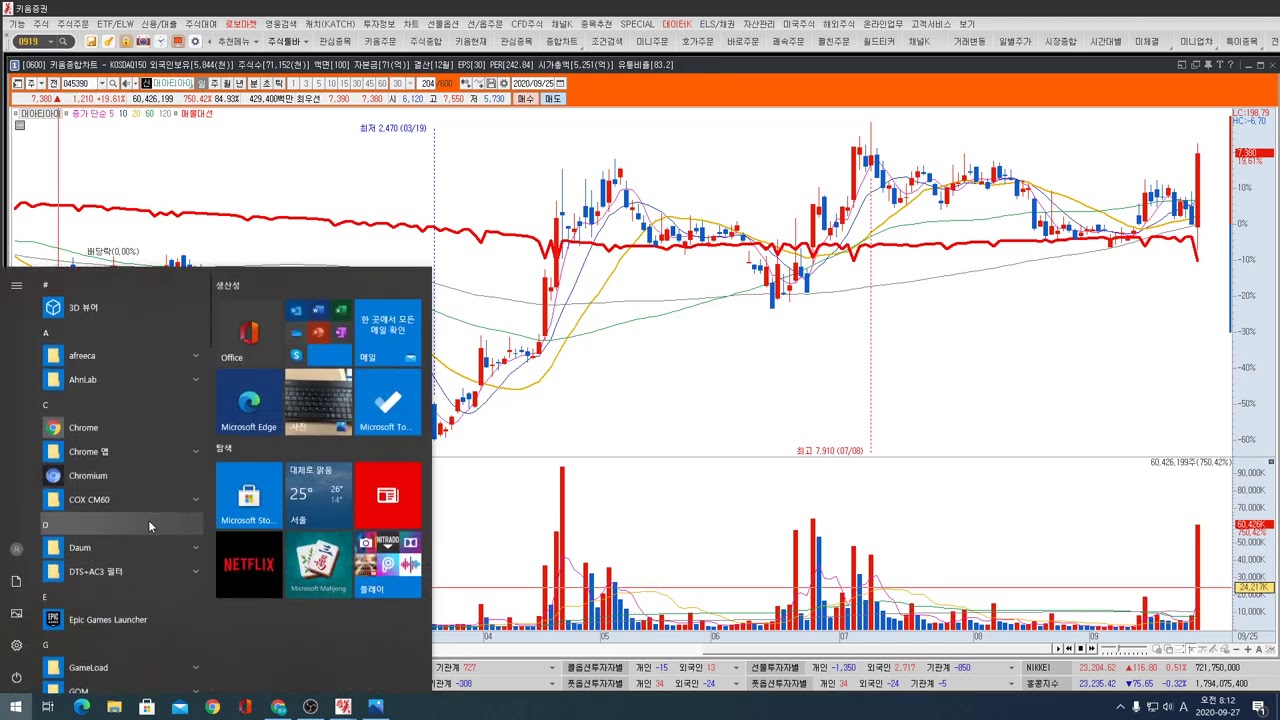Viewport: 1280px width, 720px height.
Task: Expand Daum folder in app list
Action: (195, 548)
